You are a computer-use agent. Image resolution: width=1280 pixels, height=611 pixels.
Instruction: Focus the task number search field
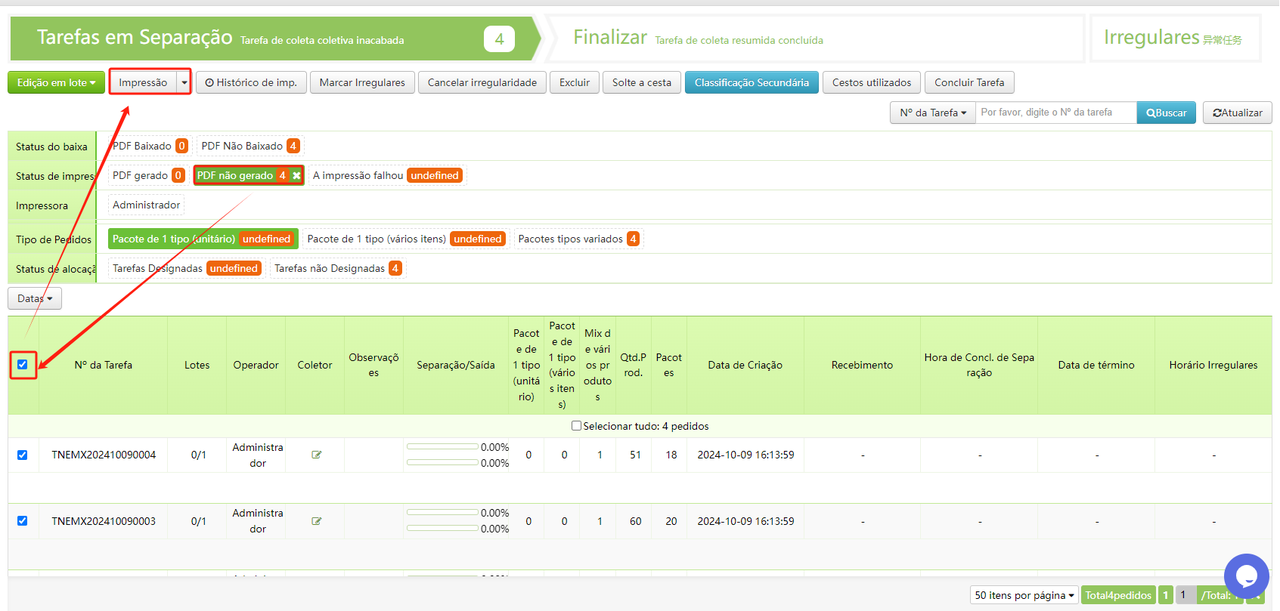coord(1055,113)
